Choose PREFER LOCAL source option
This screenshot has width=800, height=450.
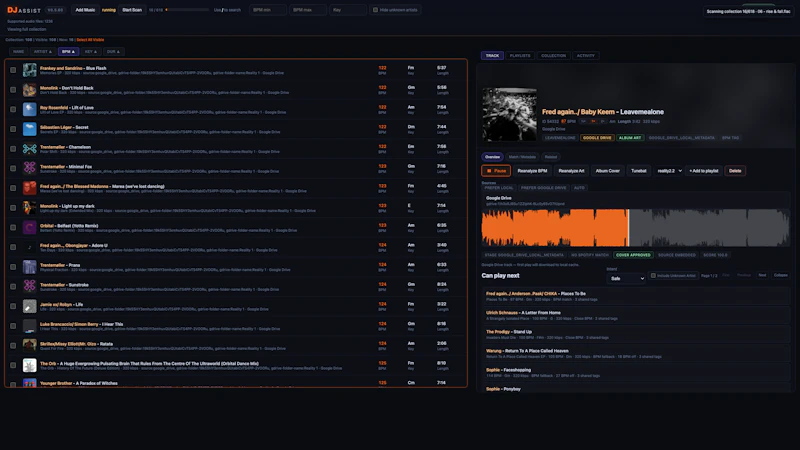[x=499, y=188]
